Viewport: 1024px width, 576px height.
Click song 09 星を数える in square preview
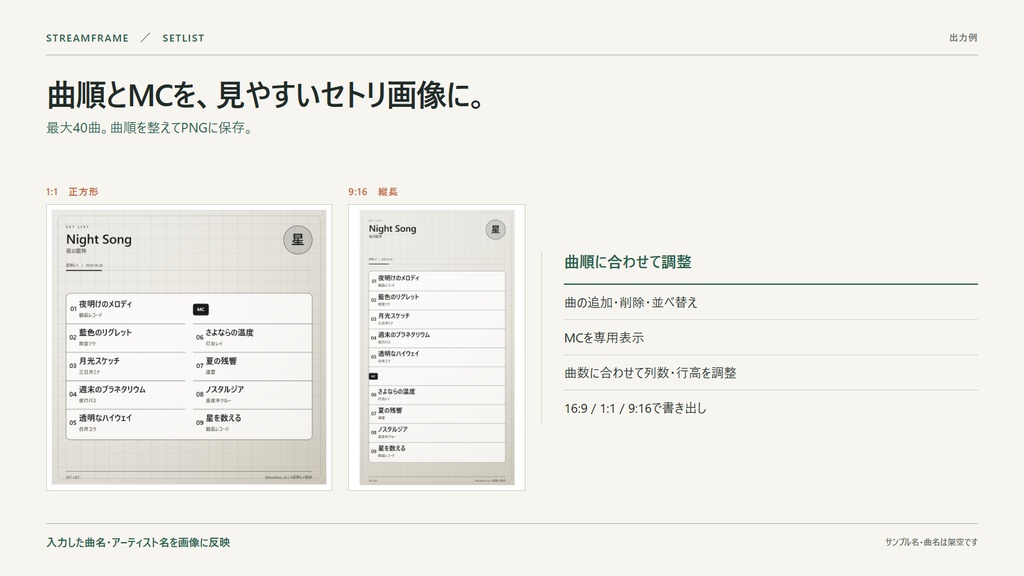point(252,423)
